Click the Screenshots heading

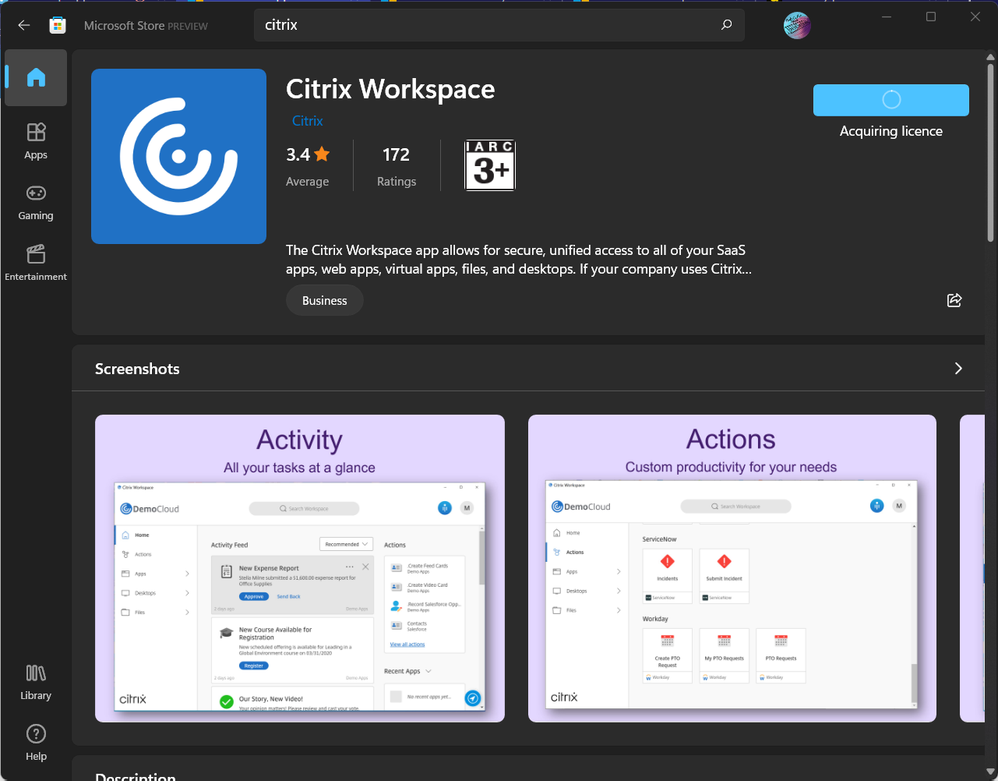pos(137,369)
